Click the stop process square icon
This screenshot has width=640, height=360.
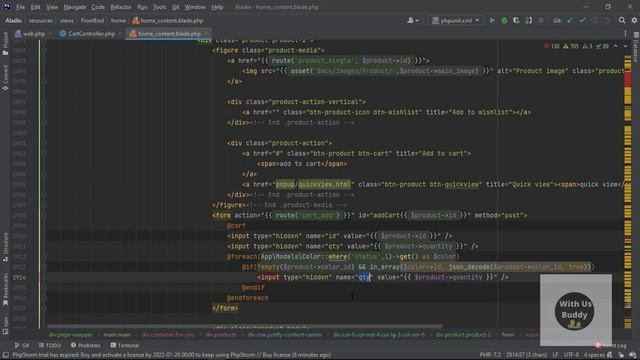pyautogui.click(x=541, y=20)
